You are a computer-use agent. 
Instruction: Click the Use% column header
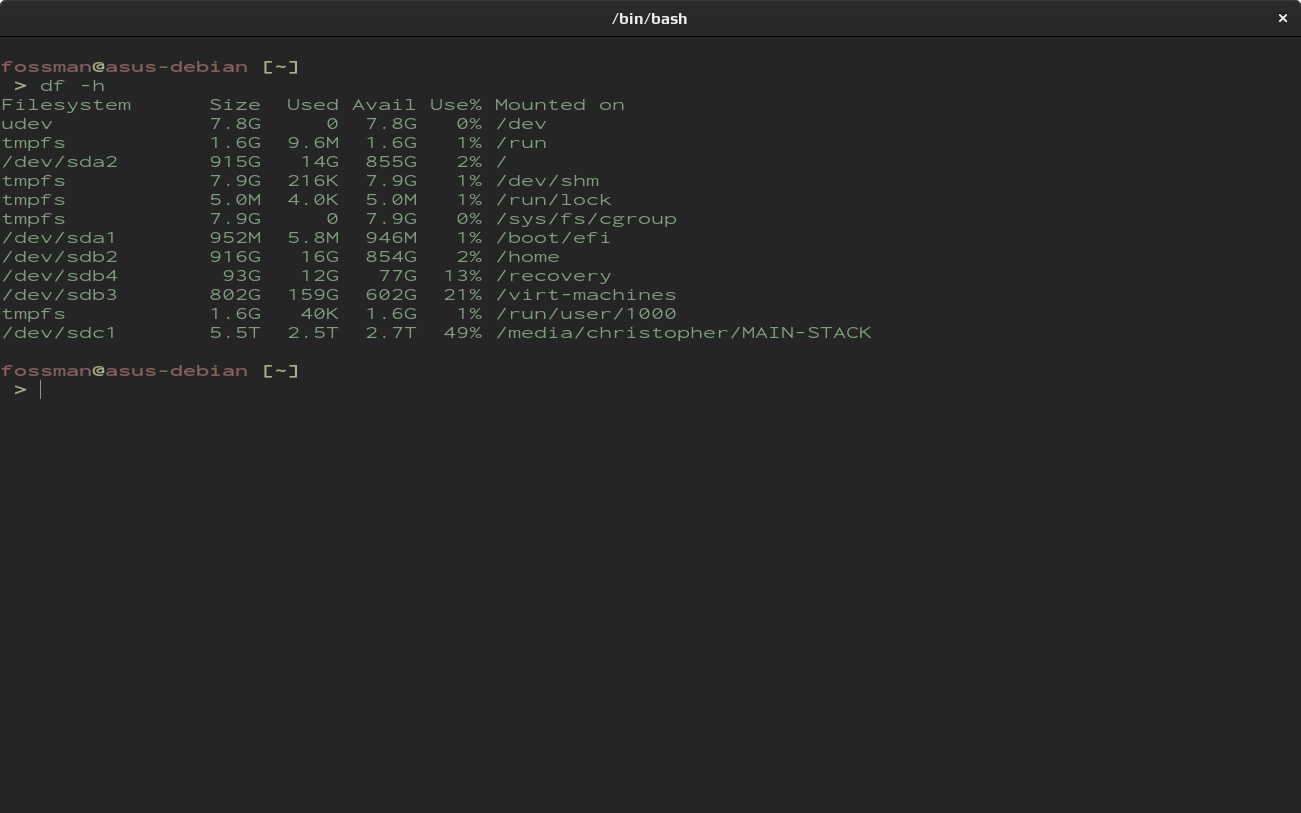pos(456,105)
